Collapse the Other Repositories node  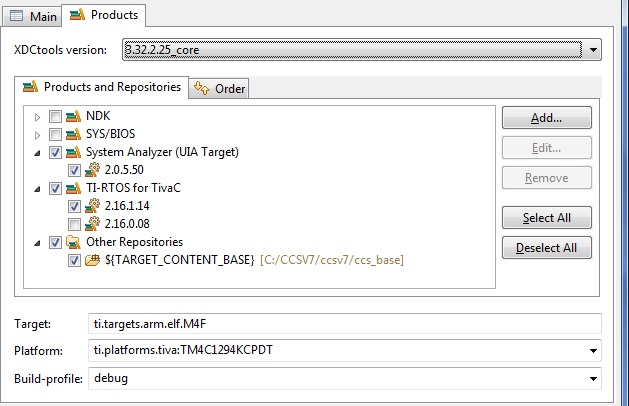pyautogui.click(x=37, y=243)
